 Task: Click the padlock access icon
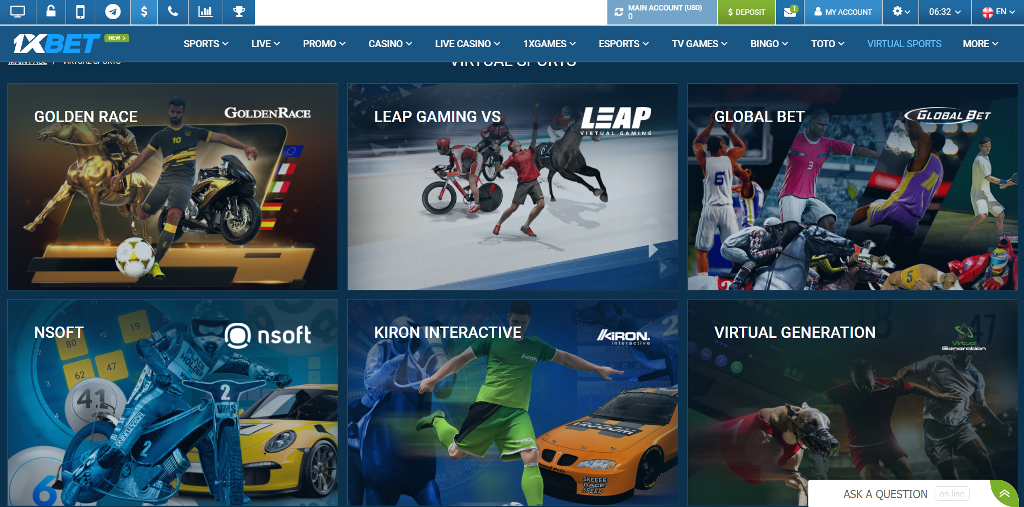coord(51,12)
